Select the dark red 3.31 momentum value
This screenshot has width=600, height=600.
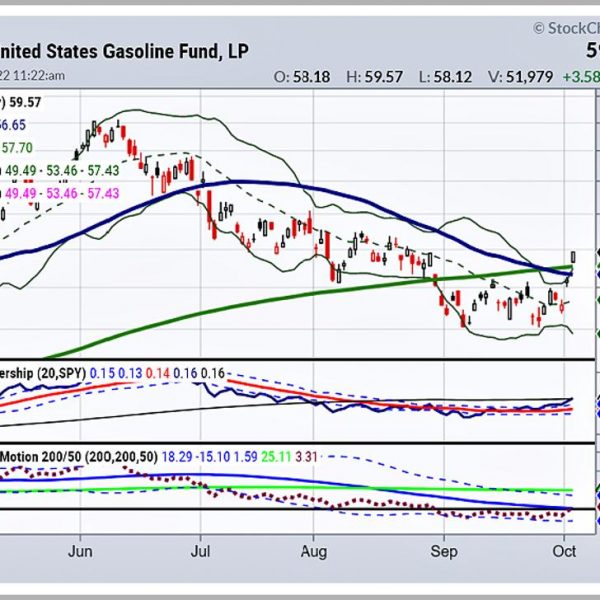[306, 457]
